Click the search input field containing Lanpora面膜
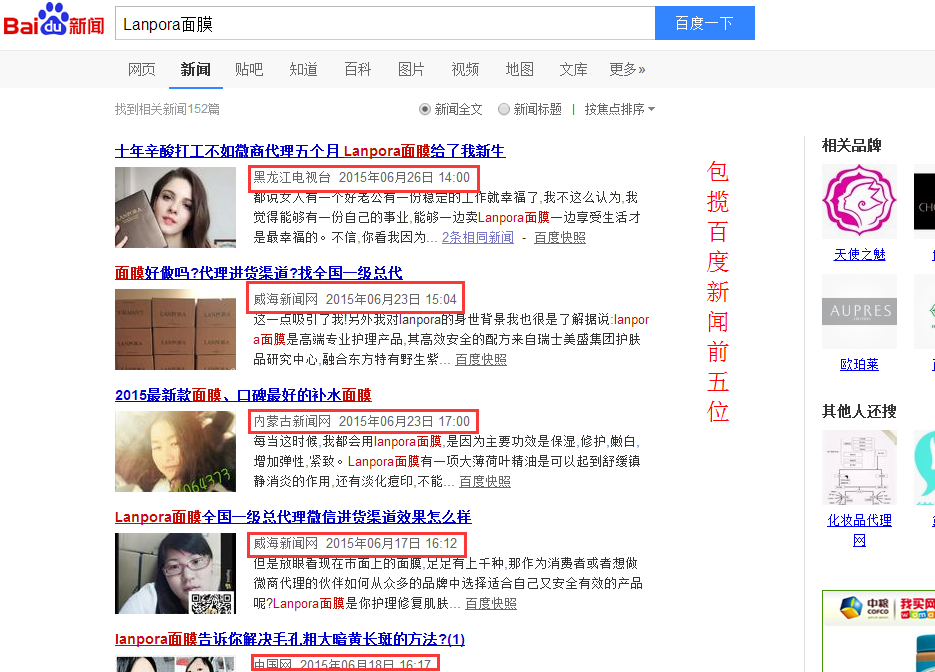 pos(385,23)
